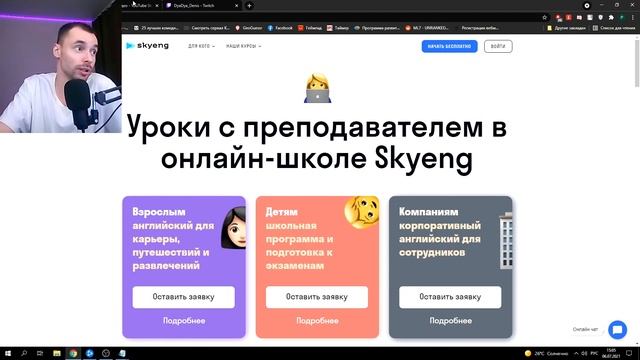Open File Explorer from the taskbar
Screen dimensions: 640x360
click(x=57, y=353)
